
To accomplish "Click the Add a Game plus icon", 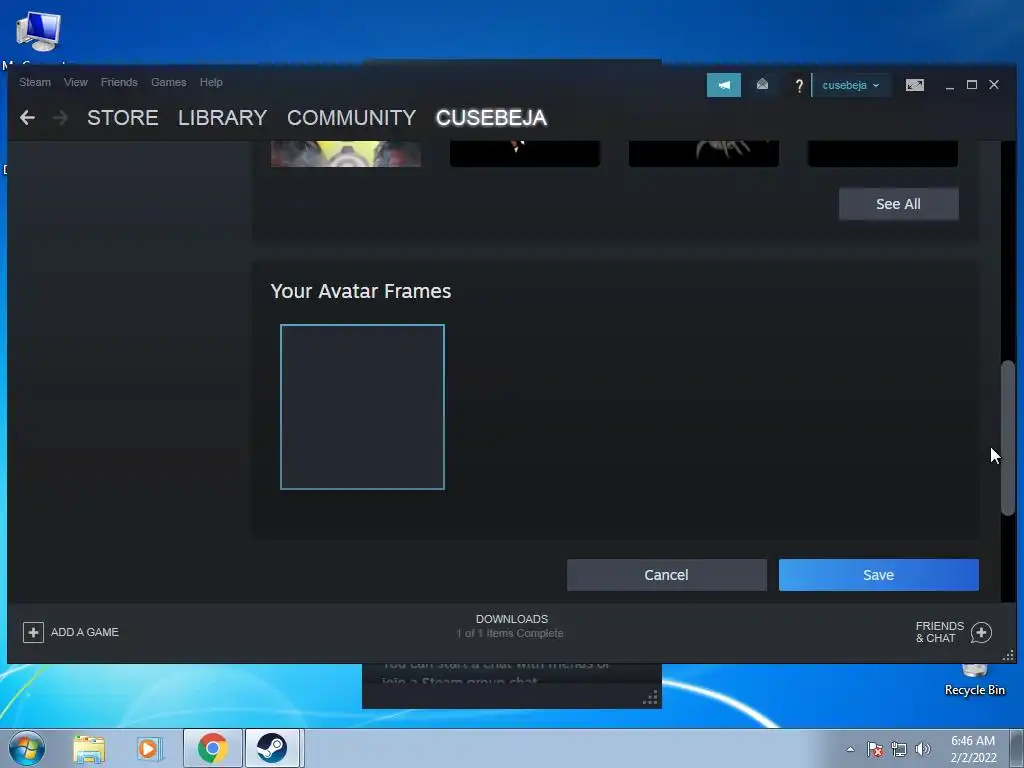I will (33, 632).
